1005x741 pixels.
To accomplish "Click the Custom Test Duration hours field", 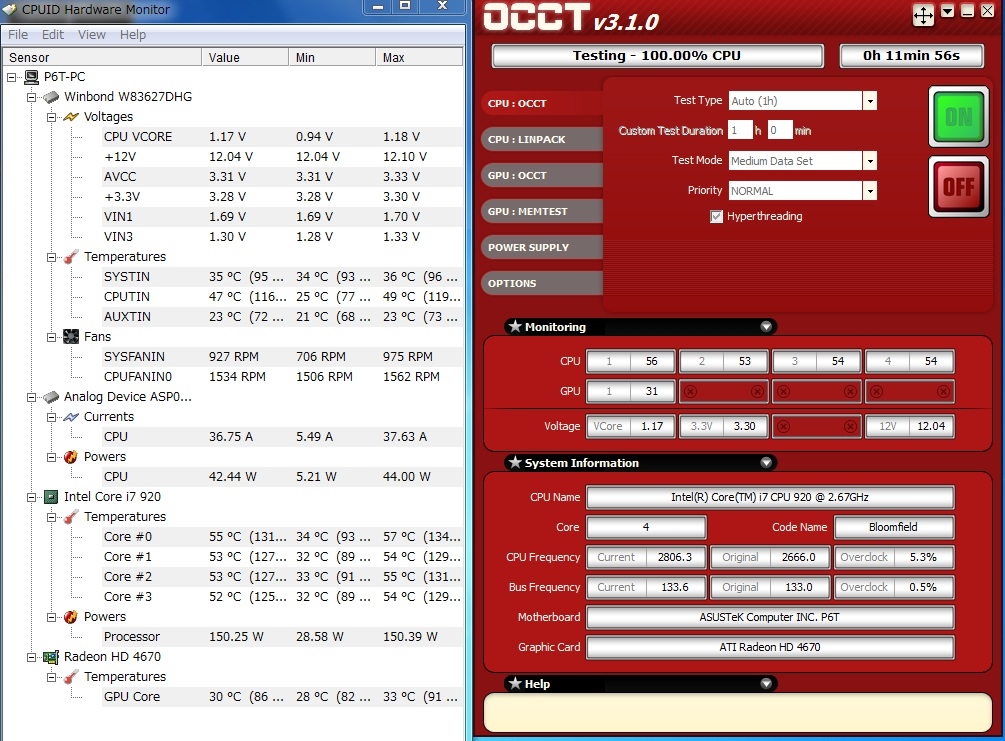I will [740, 131].
